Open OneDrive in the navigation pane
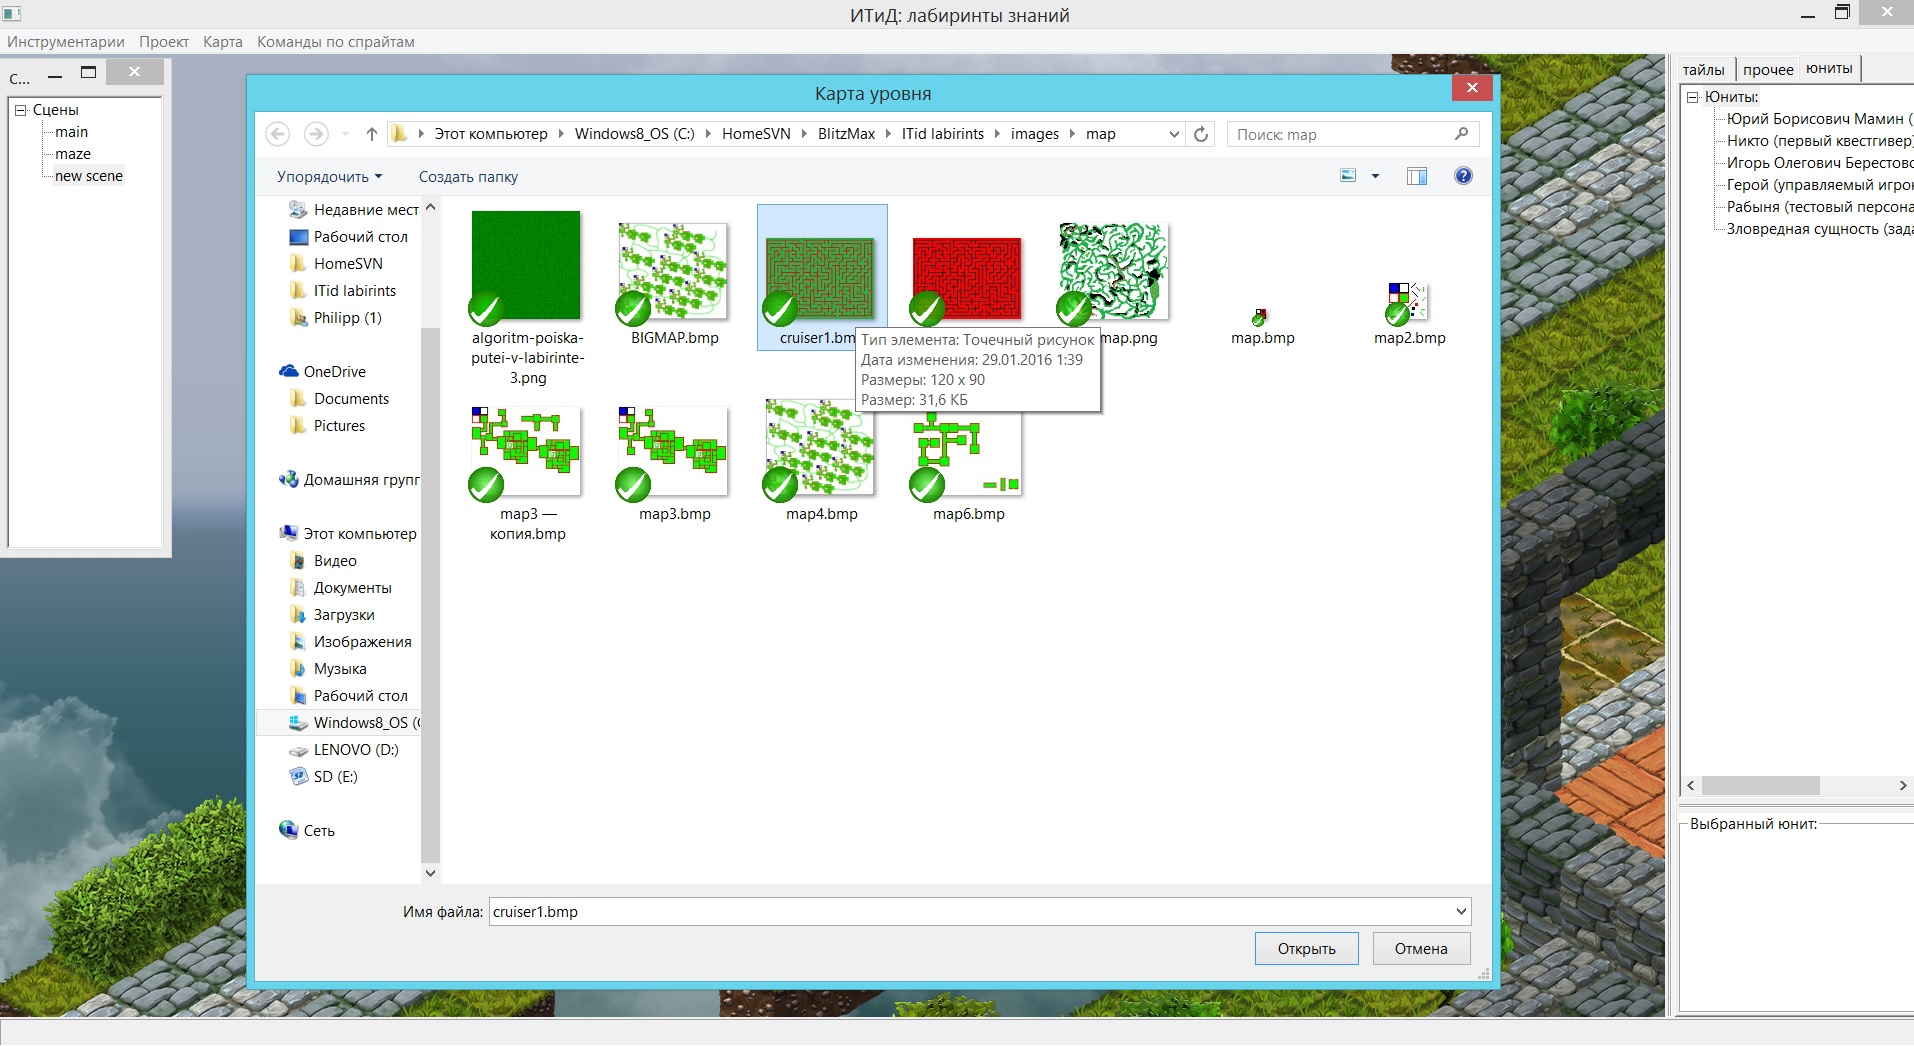The height and width of the screenshot is (1046, 1914). point(323,372)
